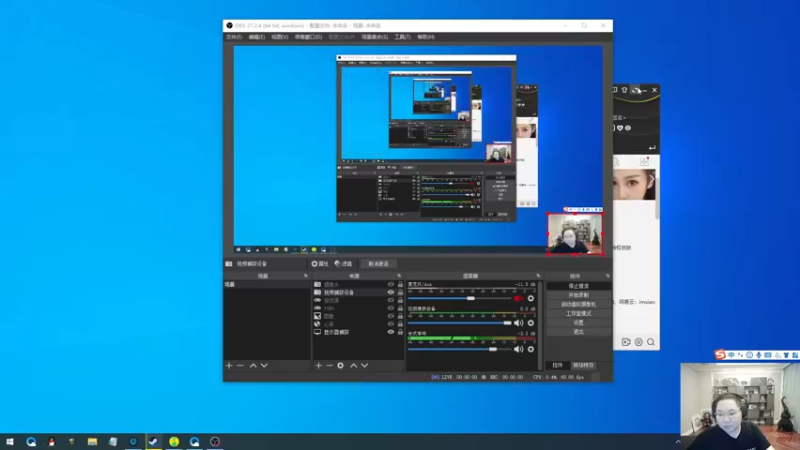Pop out the 场景 dock panel icon
Viewport: 800px width, 450px height.
tap(306, 276)
